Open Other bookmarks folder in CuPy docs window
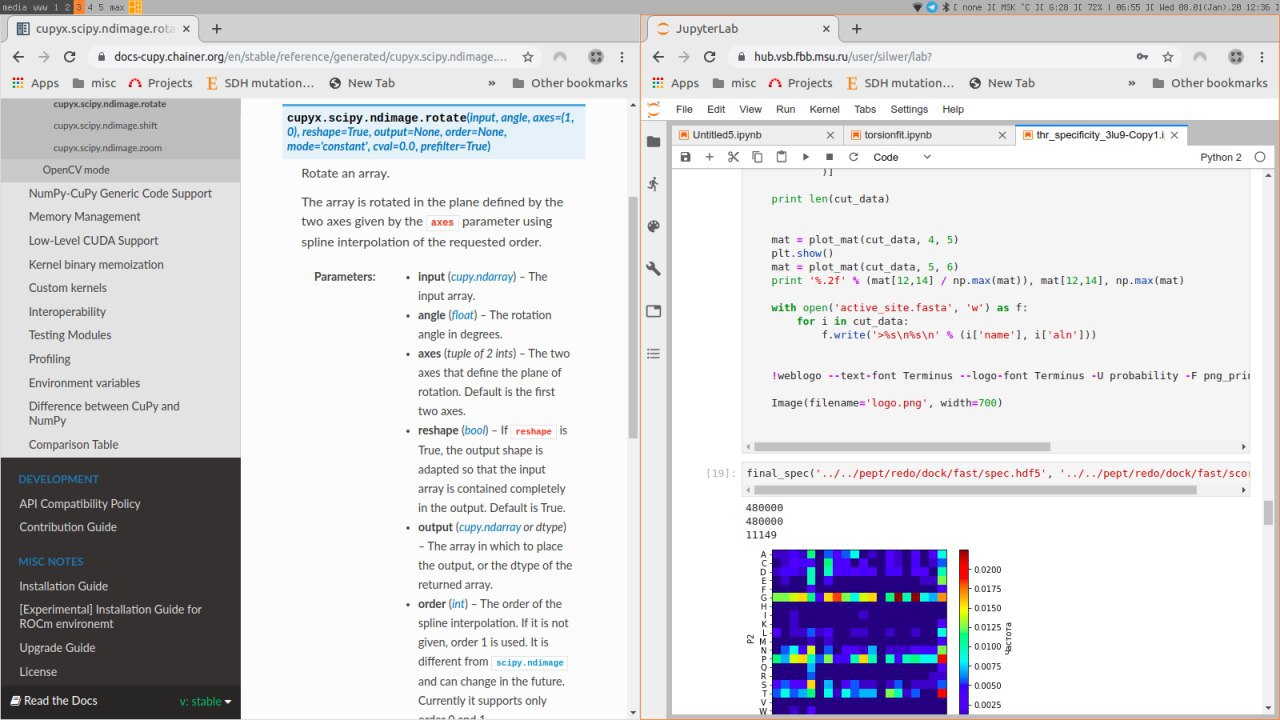Viewport: 1280px width, 720px height. click(569, 83)
